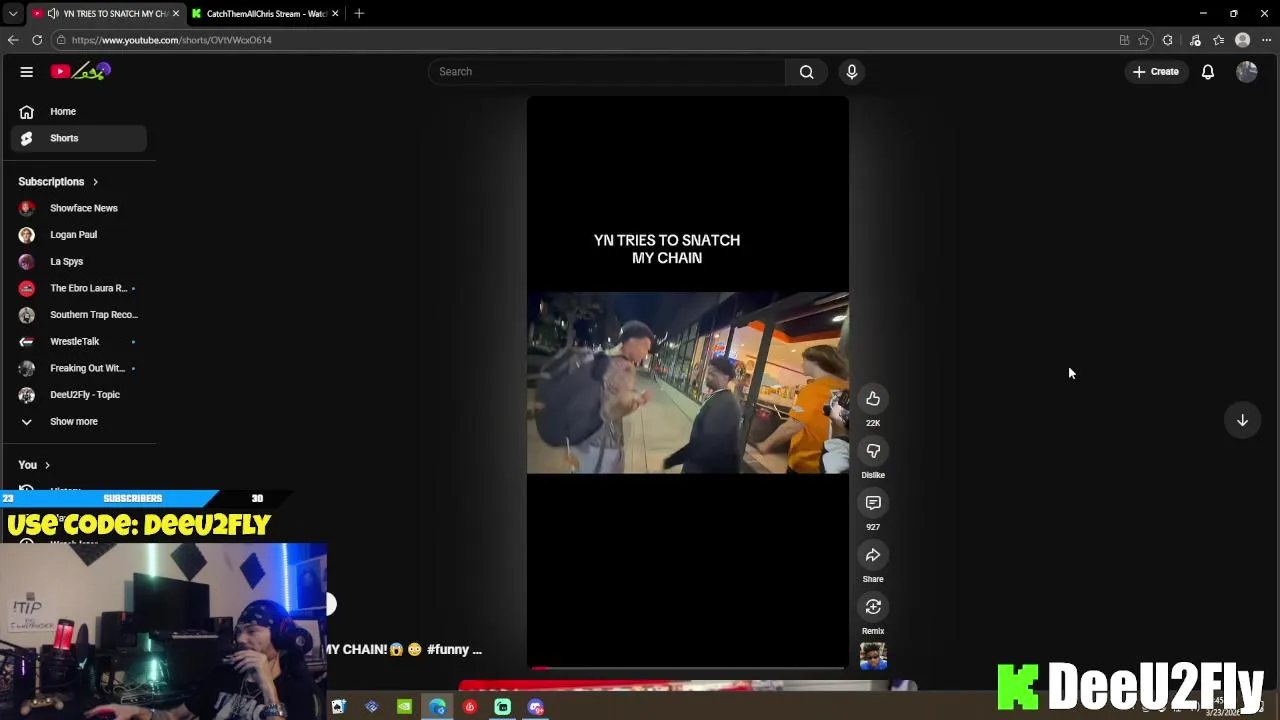
Task: Expand Show more subscriptions
Action: coord(79,422)
